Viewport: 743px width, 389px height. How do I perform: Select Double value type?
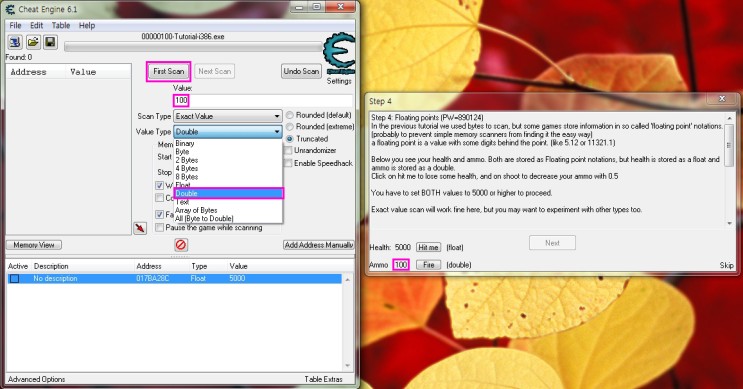pyautogui.click(x=228, y=193)
